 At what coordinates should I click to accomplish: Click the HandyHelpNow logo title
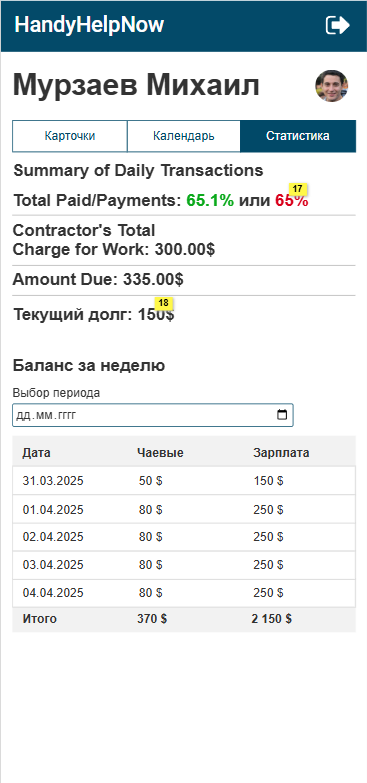click(89, 24)
